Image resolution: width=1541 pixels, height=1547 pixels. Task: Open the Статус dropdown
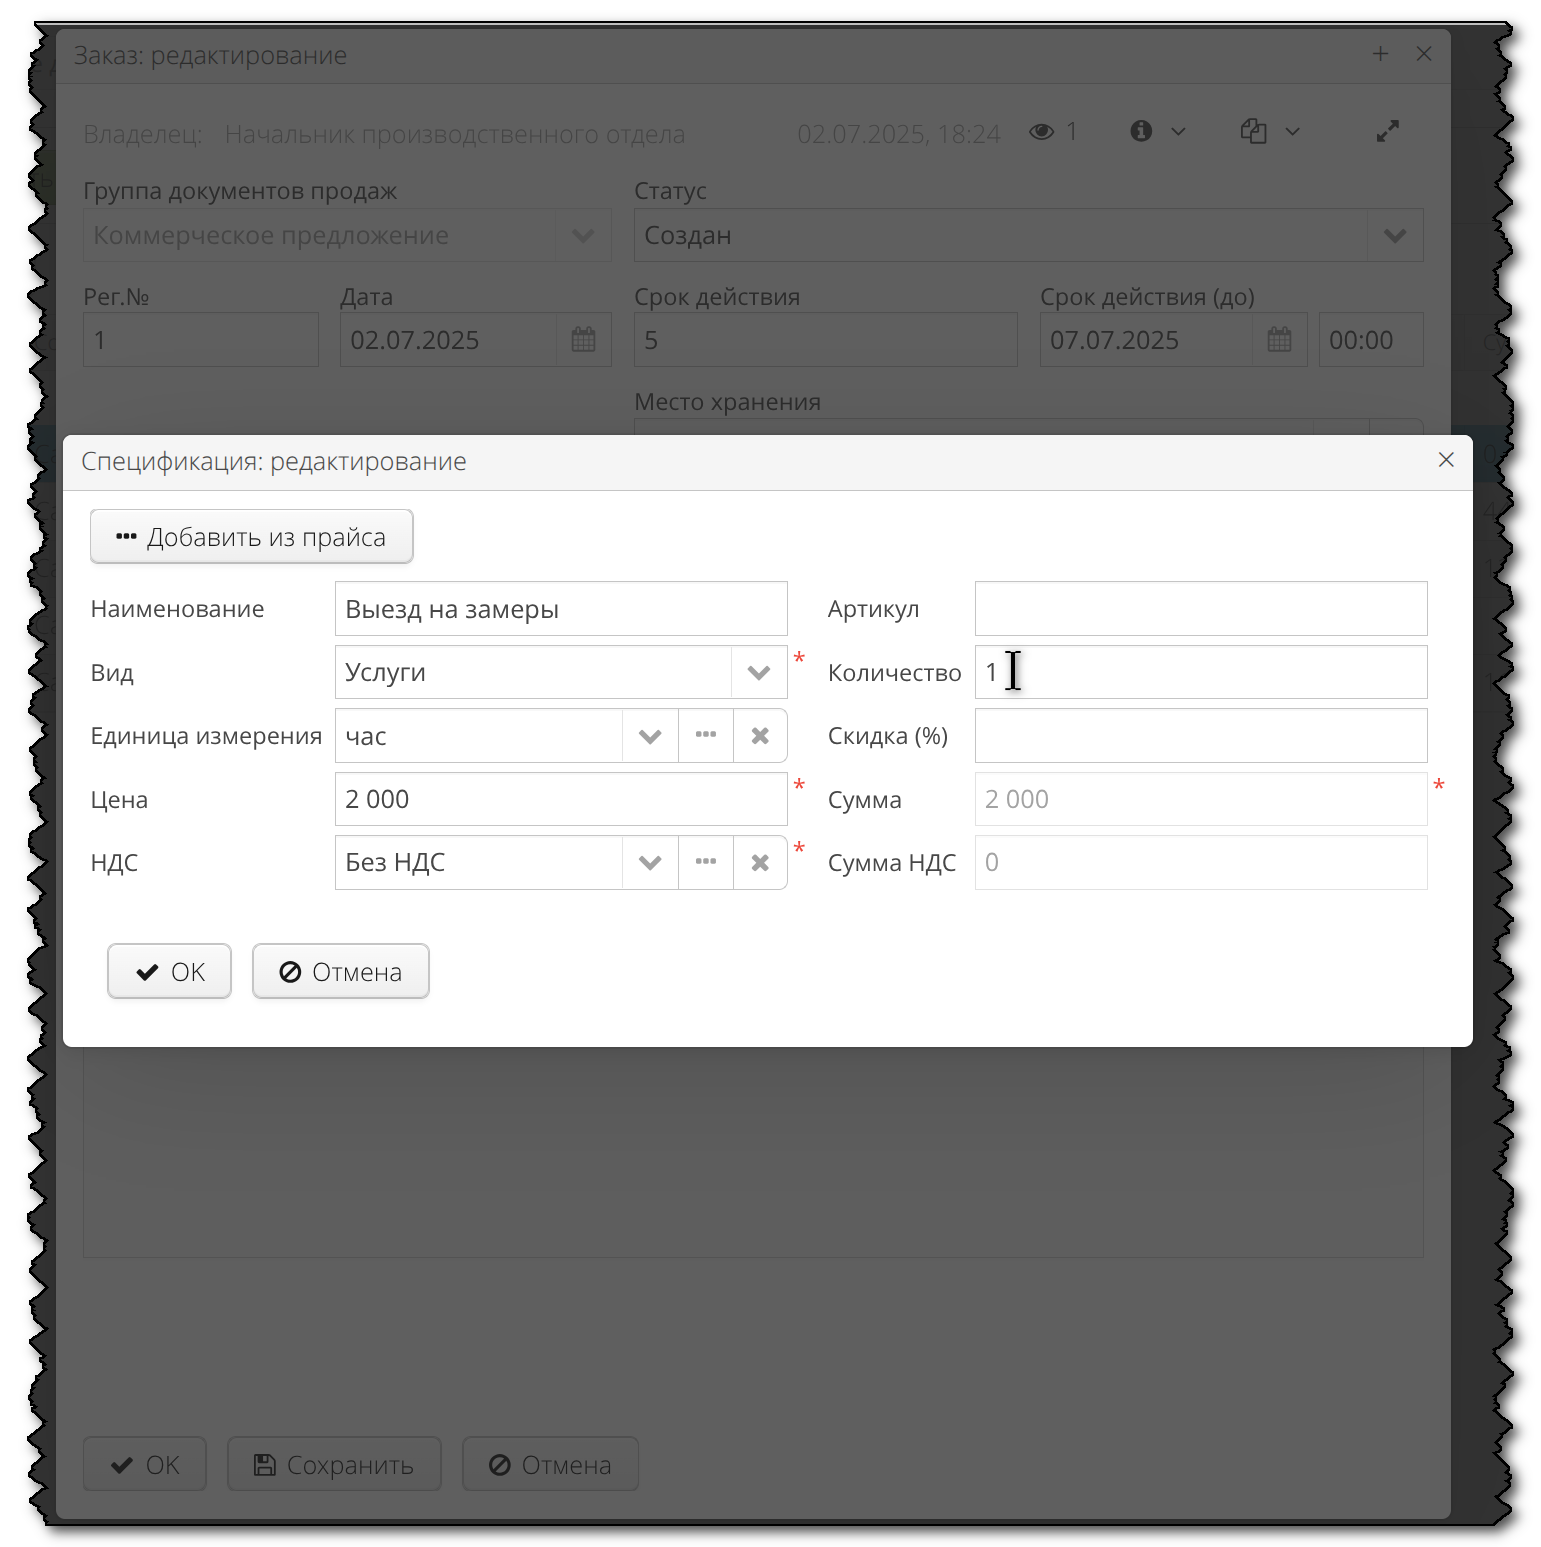point(1396,235)
